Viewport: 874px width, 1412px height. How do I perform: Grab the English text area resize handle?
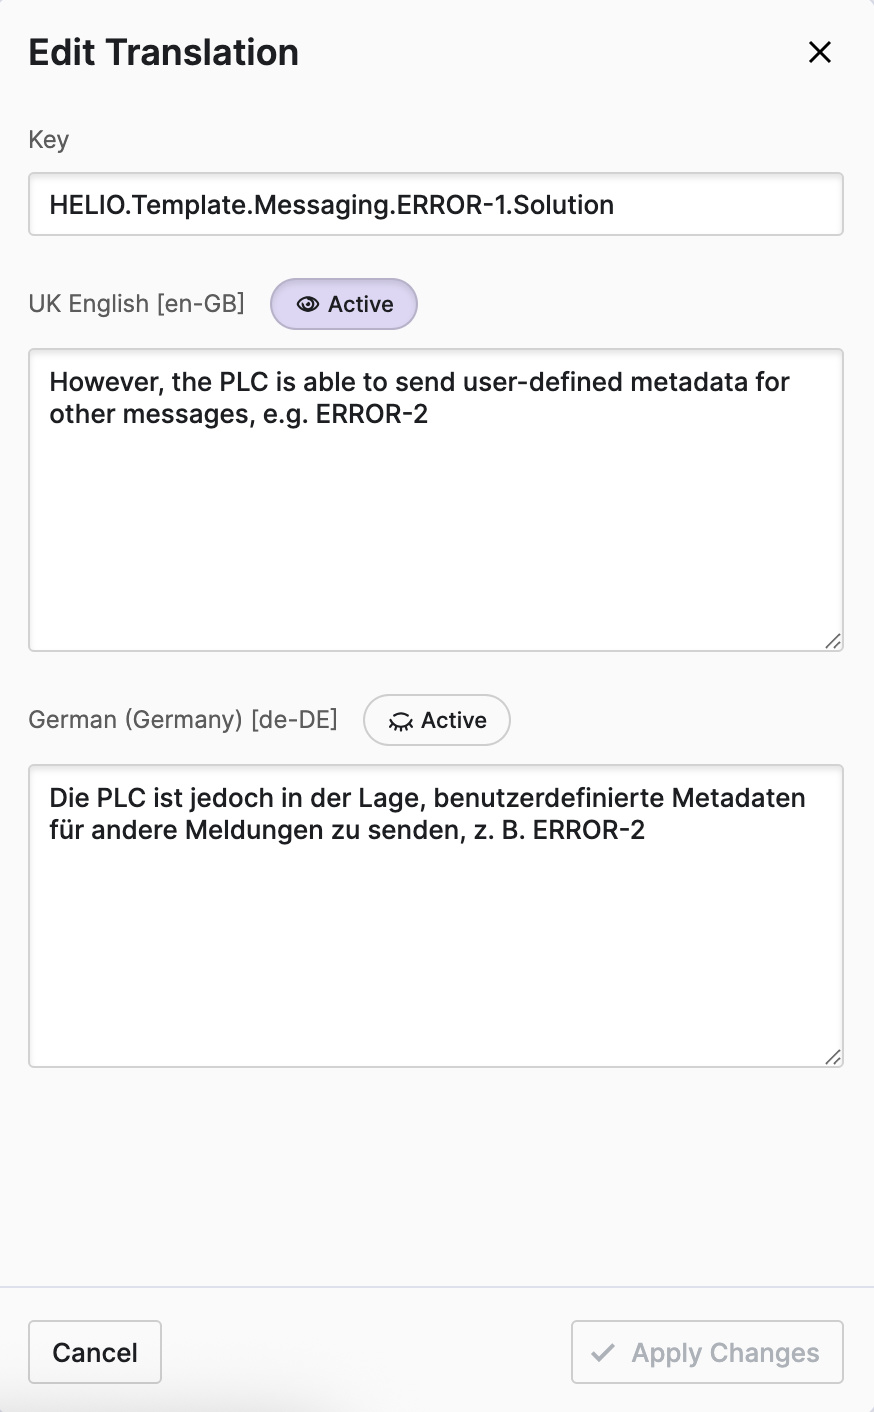[x=832, y=641]
